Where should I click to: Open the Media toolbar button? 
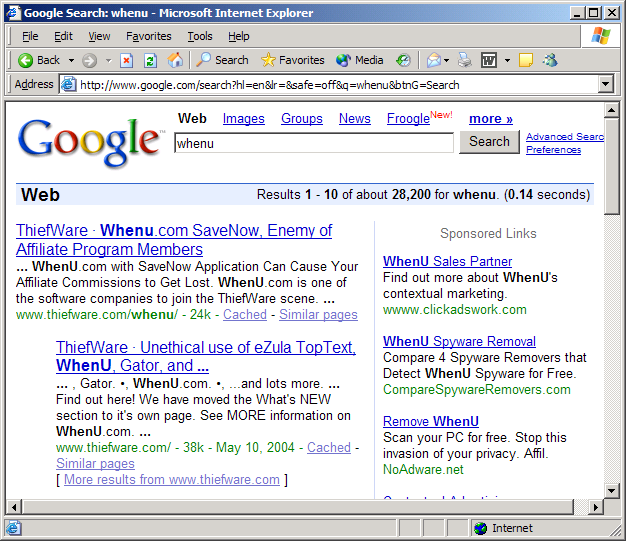[x=359, y=60]
